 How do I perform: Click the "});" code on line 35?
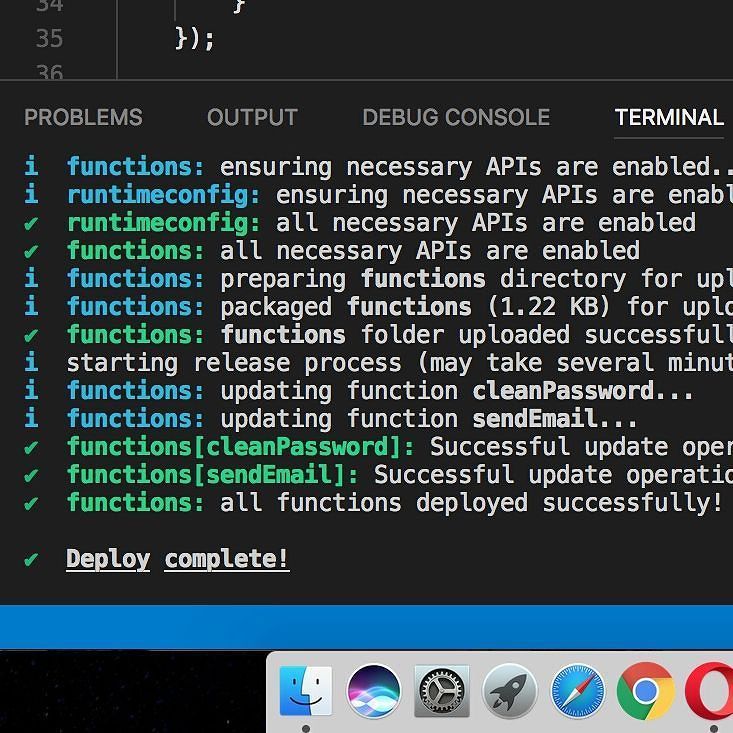195,38
